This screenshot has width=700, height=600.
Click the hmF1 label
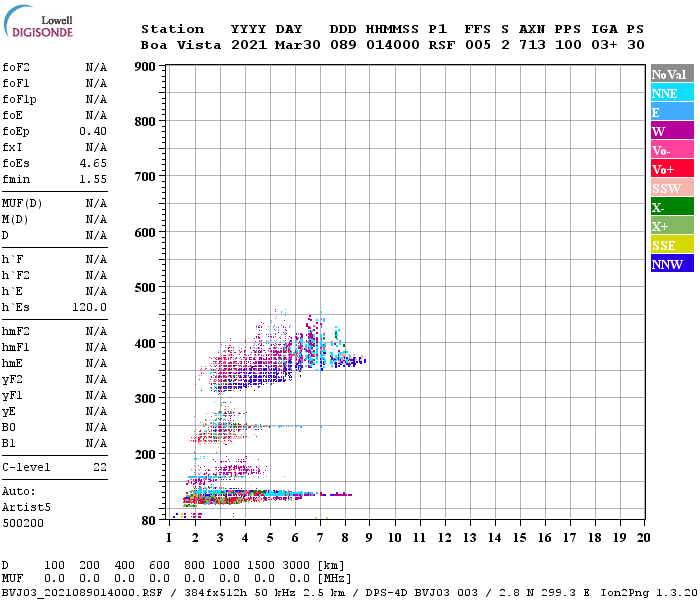16,347
